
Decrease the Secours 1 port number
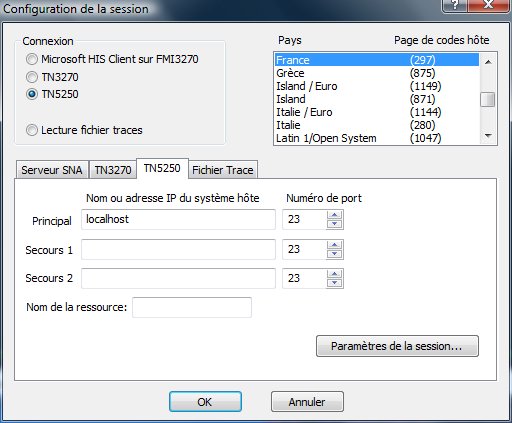[x=334, y=254]
